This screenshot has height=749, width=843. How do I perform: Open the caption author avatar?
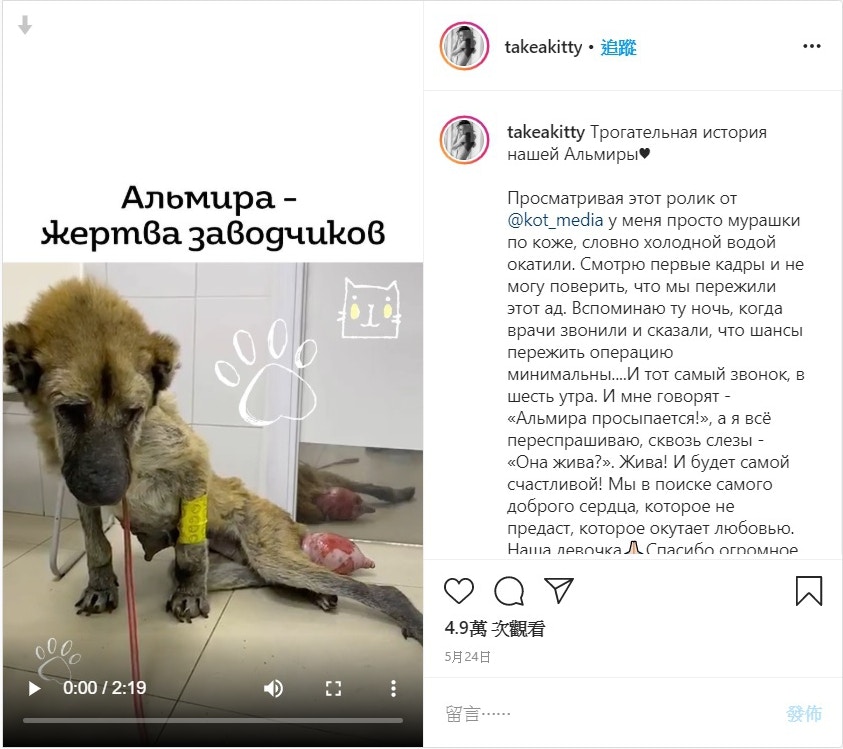click(x=465, y=139)
